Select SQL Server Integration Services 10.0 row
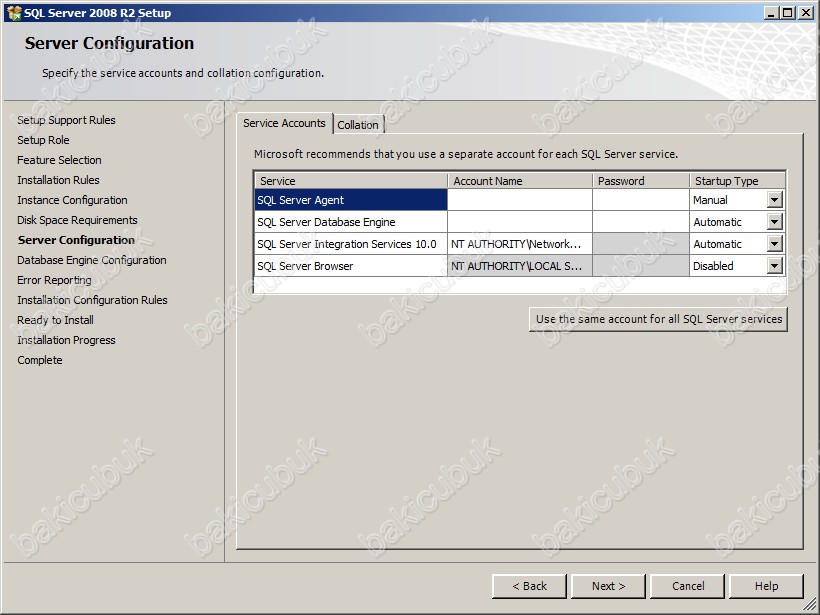The height and width of the screenshot is (615, 820). (351, 244)
